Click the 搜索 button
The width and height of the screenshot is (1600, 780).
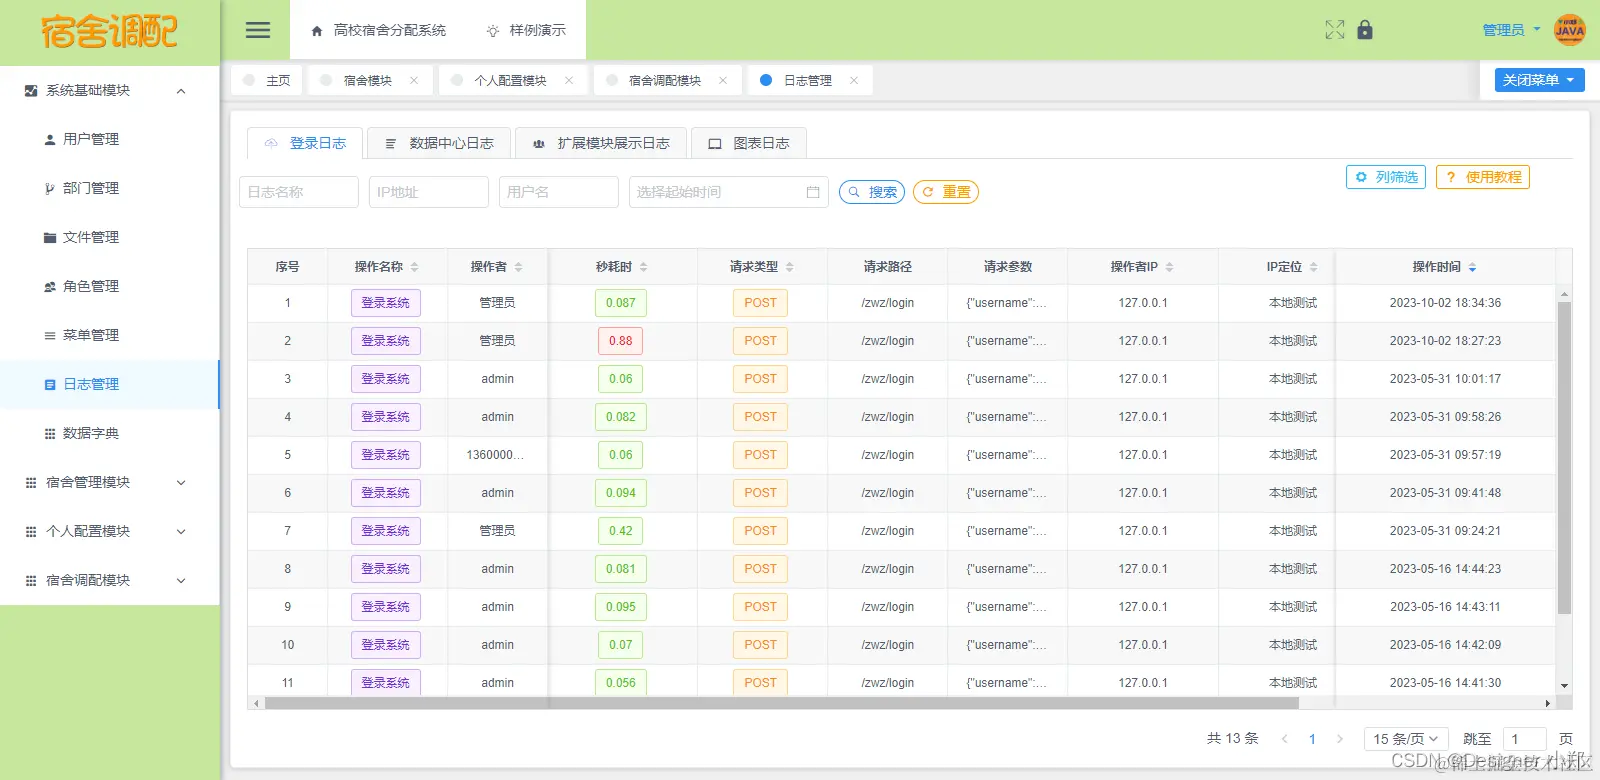pyautogui.click(x=872, y=192)
